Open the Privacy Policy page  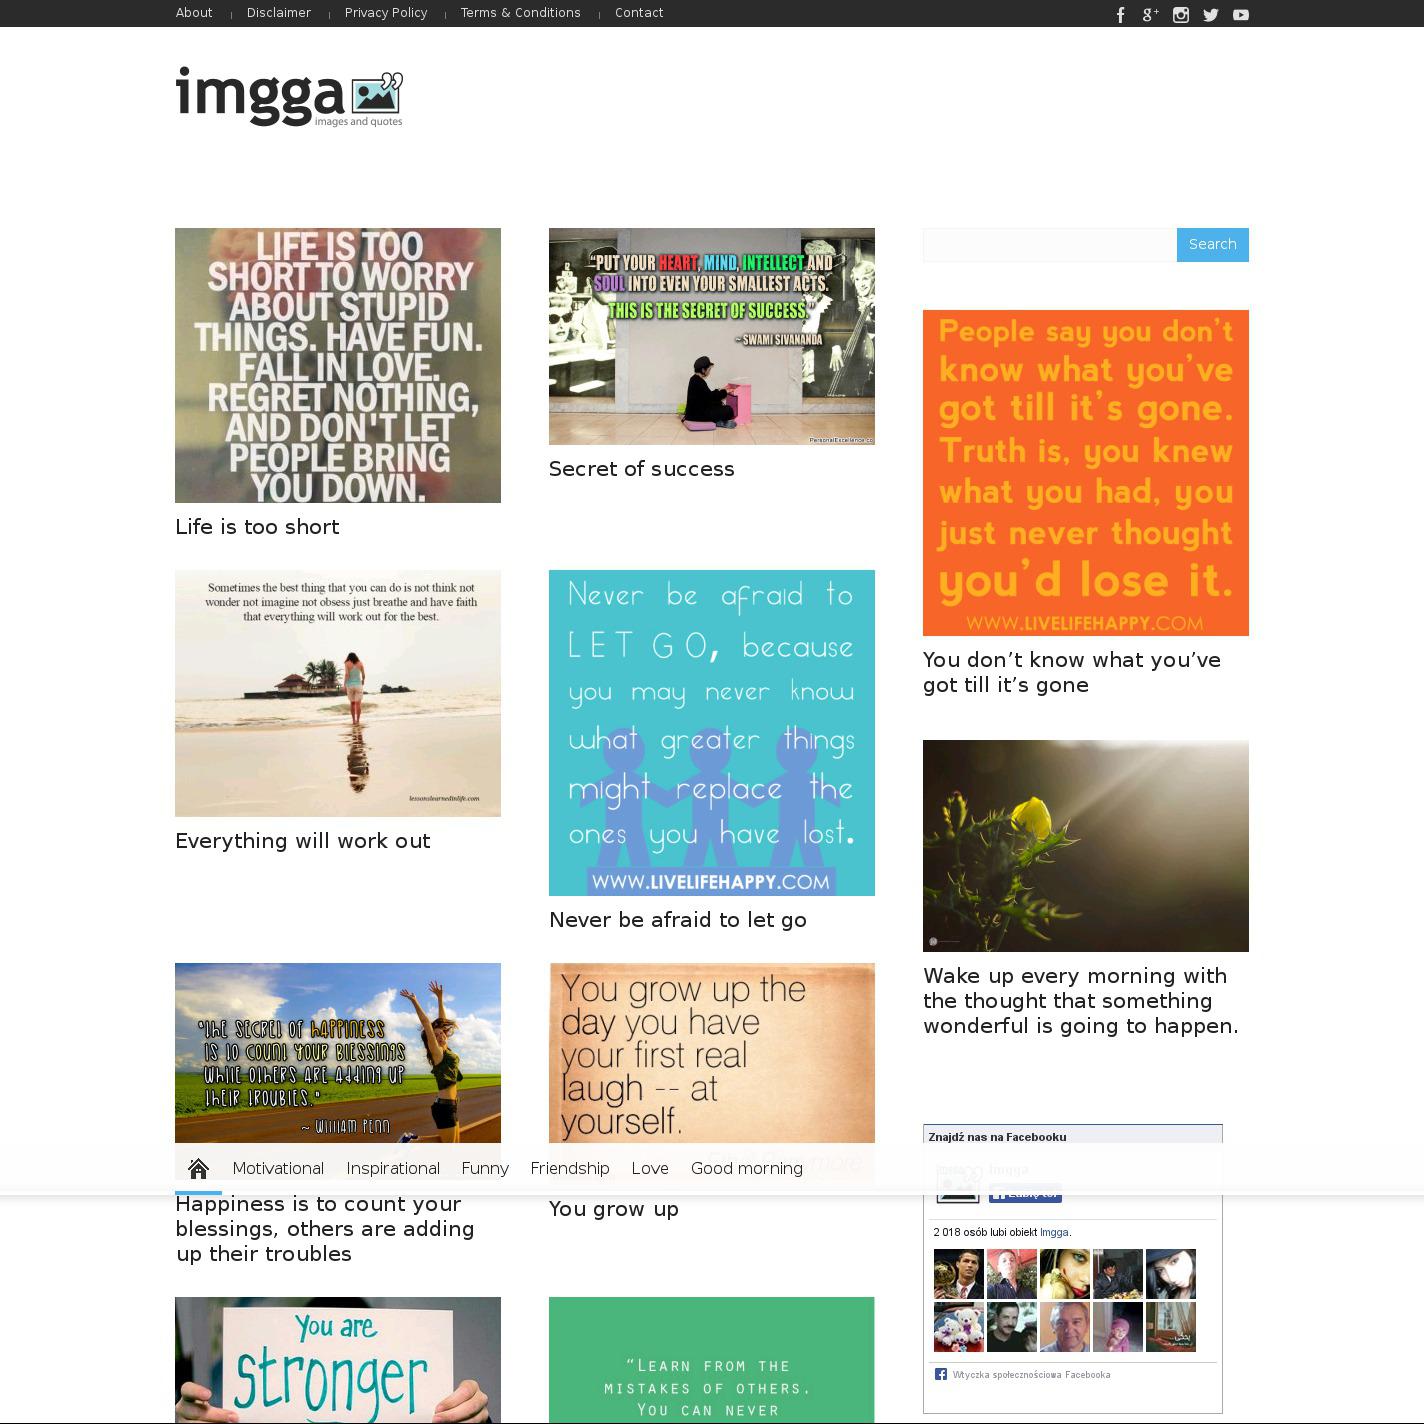click(386, 13)
